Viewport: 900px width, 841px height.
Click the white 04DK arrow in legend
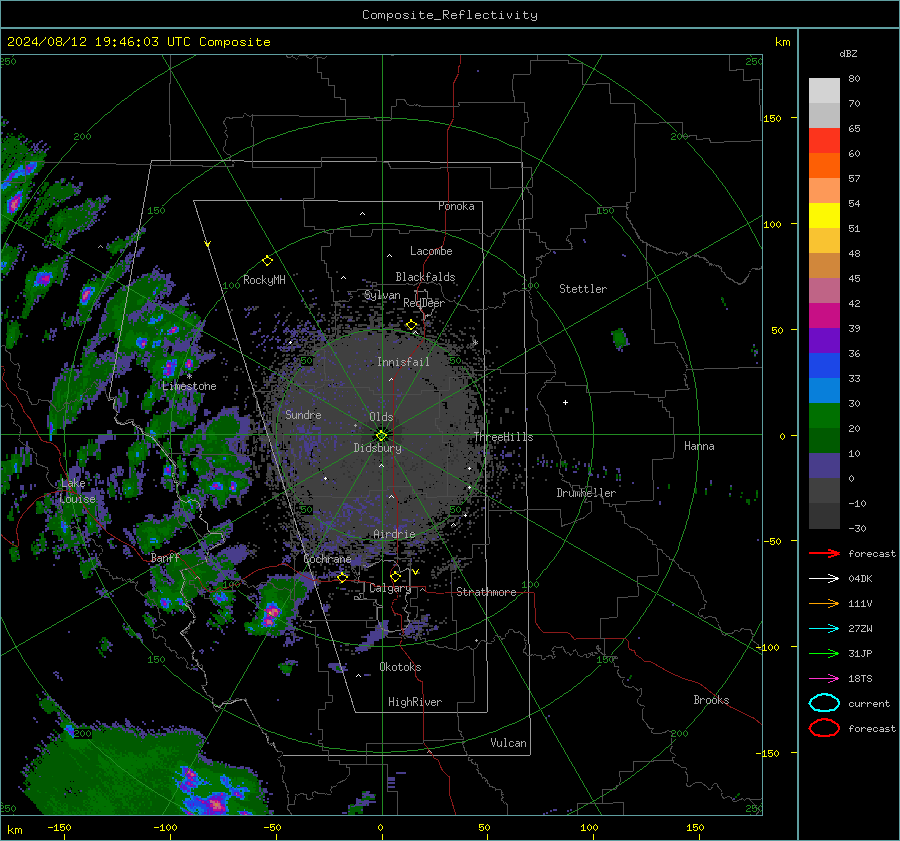tap(824, 578)
